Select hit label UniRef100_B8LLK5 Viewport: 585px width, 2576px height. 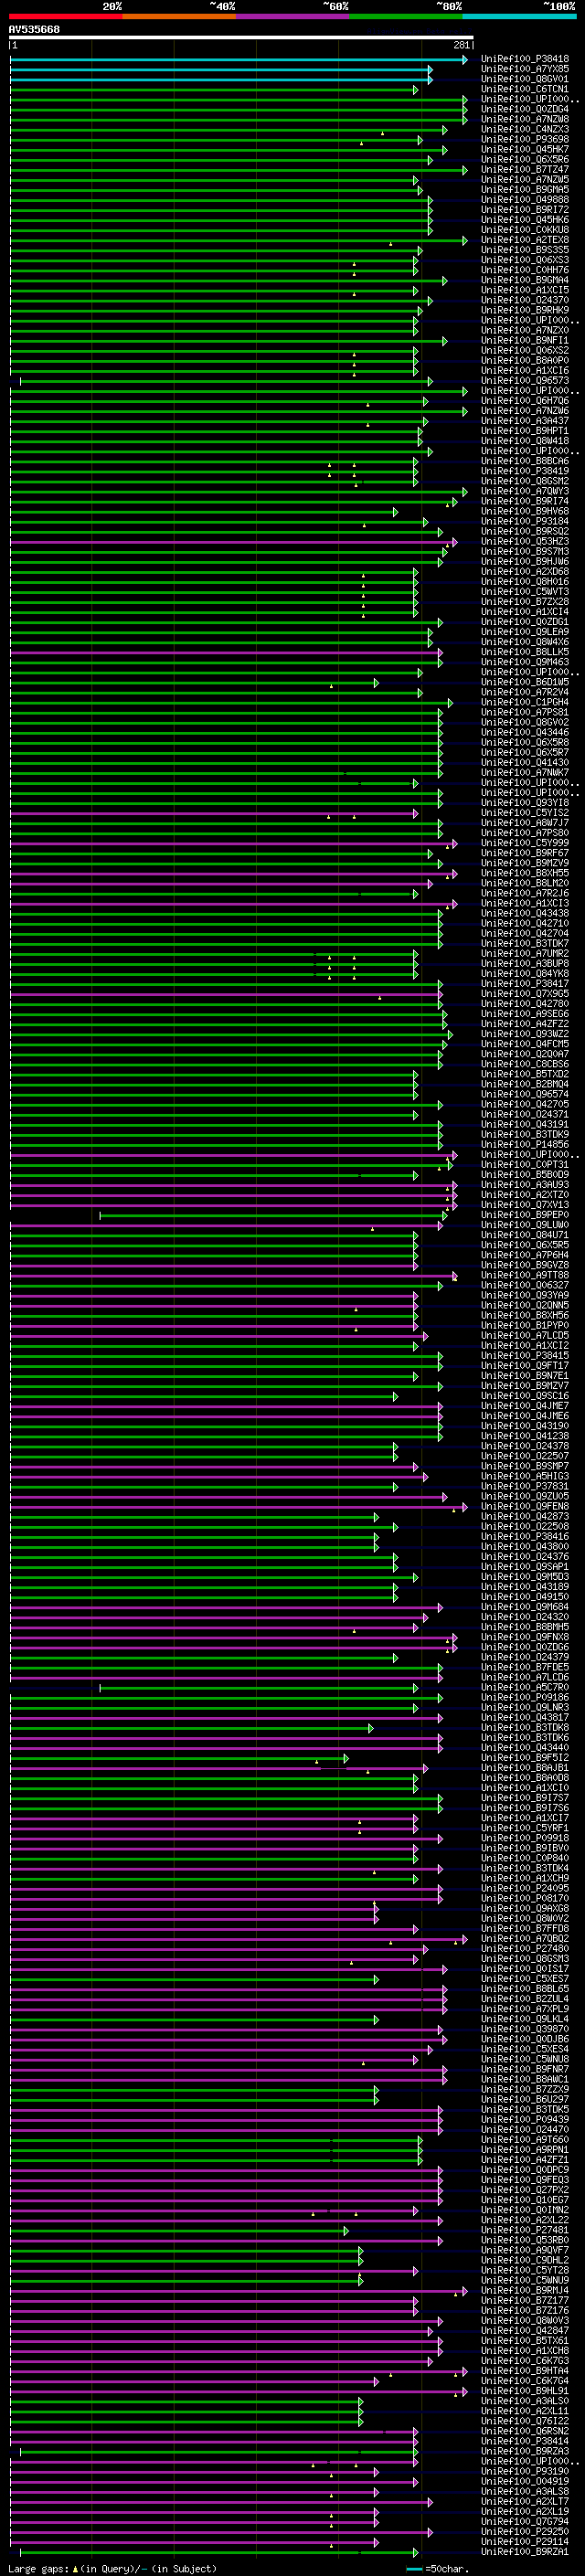525,652
